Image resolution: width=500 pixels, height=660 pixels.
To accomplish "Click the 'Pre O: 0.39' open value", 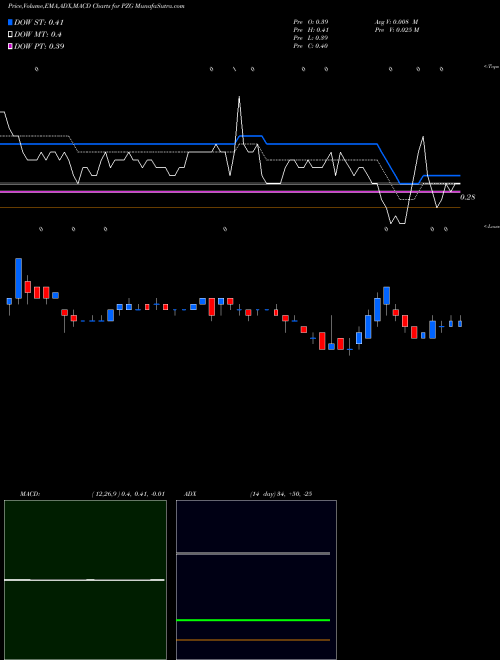I will [311, 21].
